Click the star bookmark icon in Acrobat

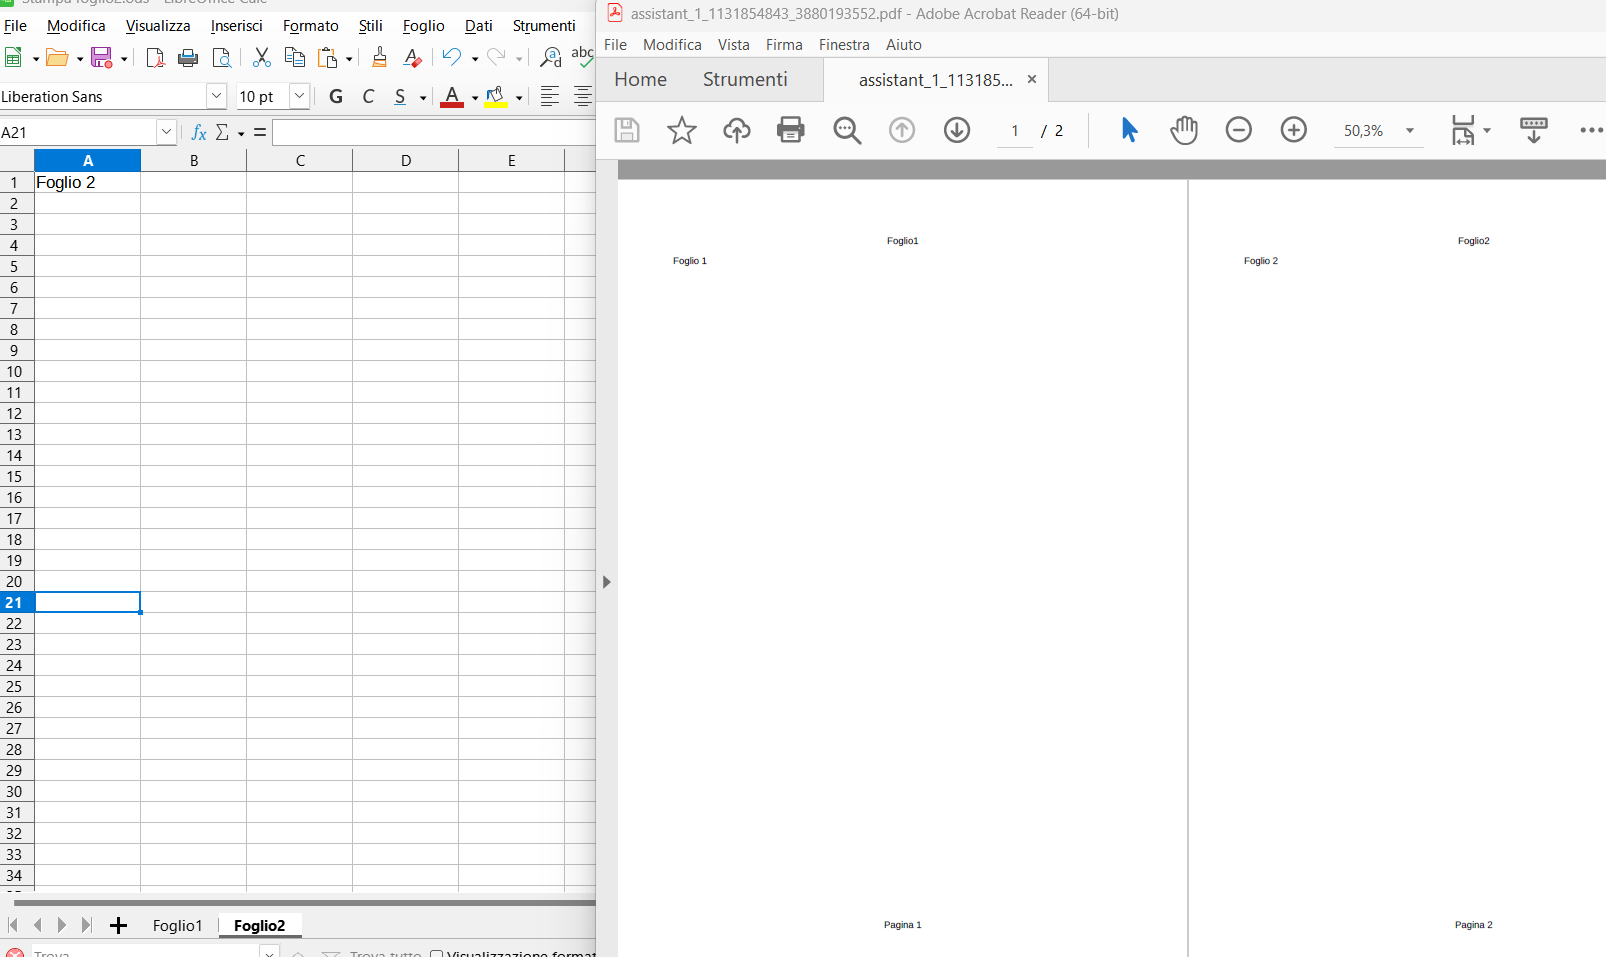click(x=682, y=130)
